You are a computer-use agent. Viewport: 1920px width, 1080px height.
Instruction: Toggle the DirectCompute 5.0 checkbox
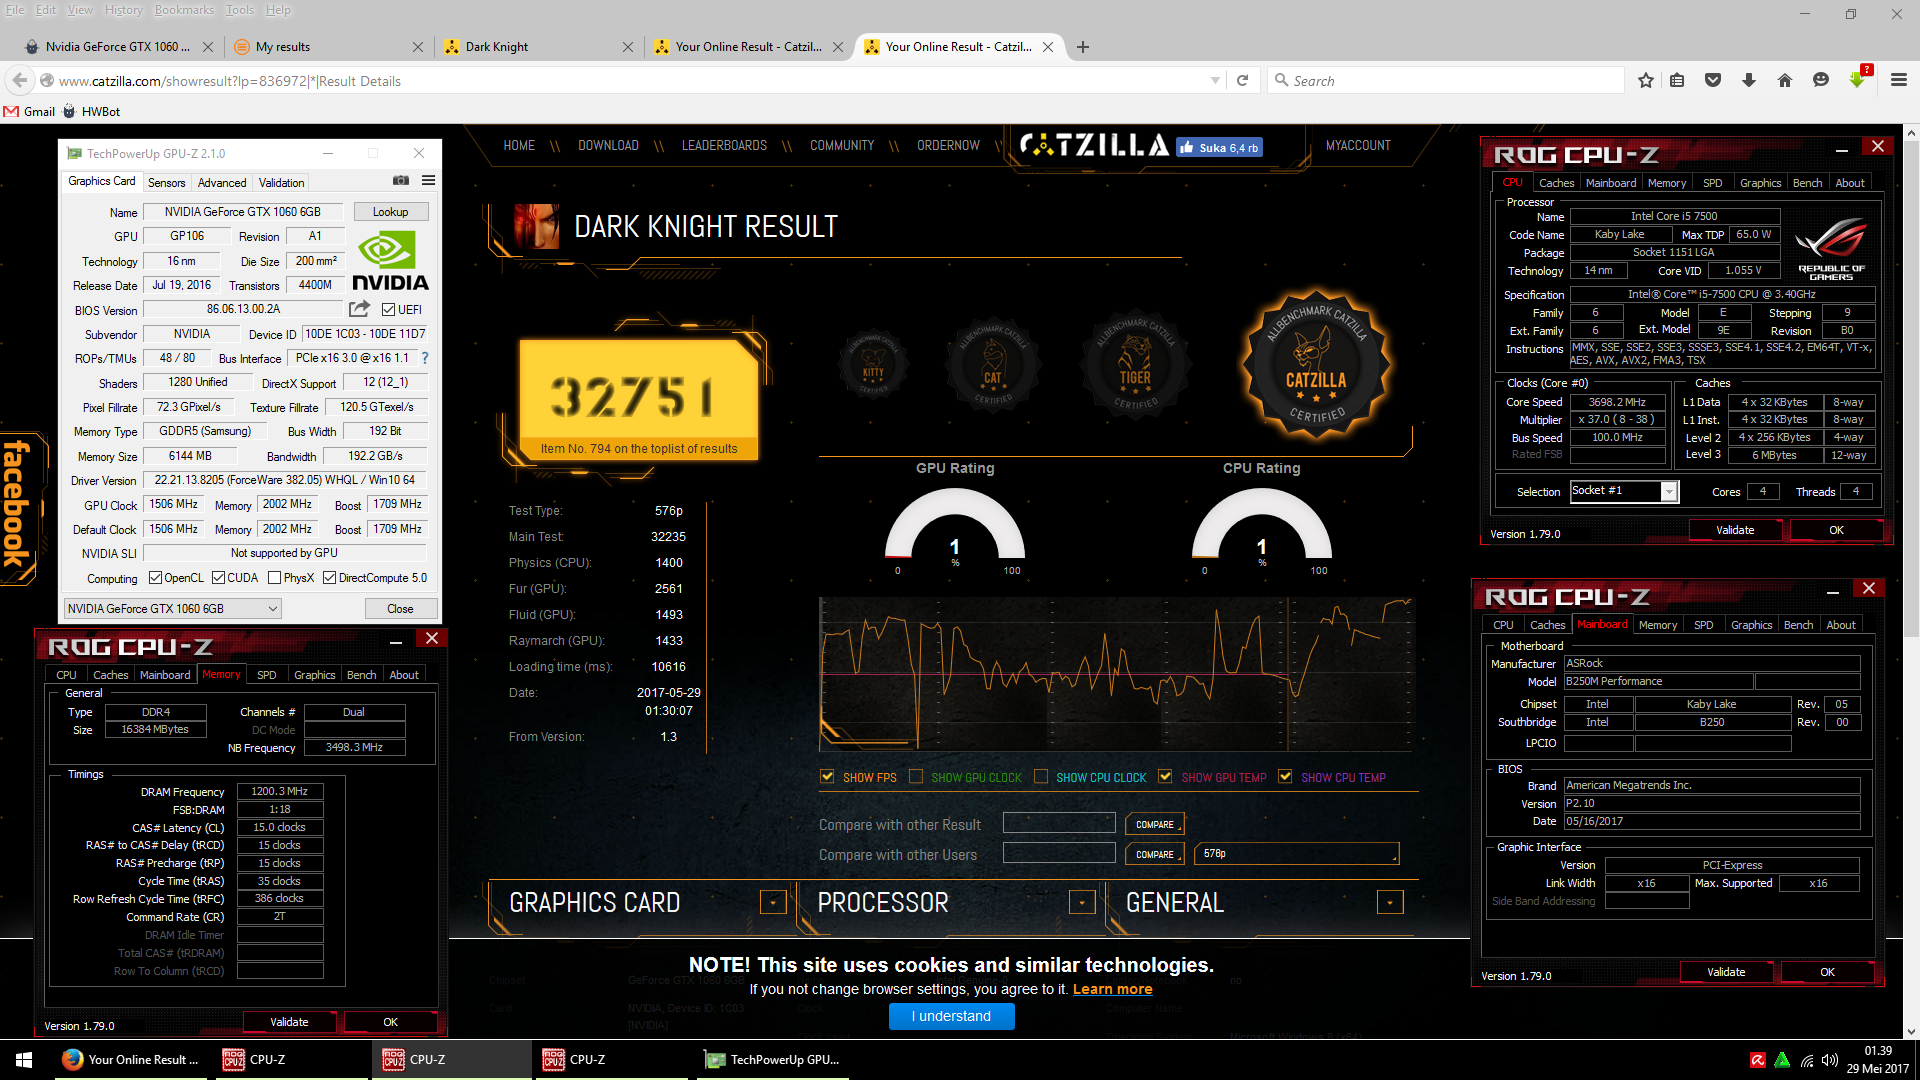coord(329,578)
